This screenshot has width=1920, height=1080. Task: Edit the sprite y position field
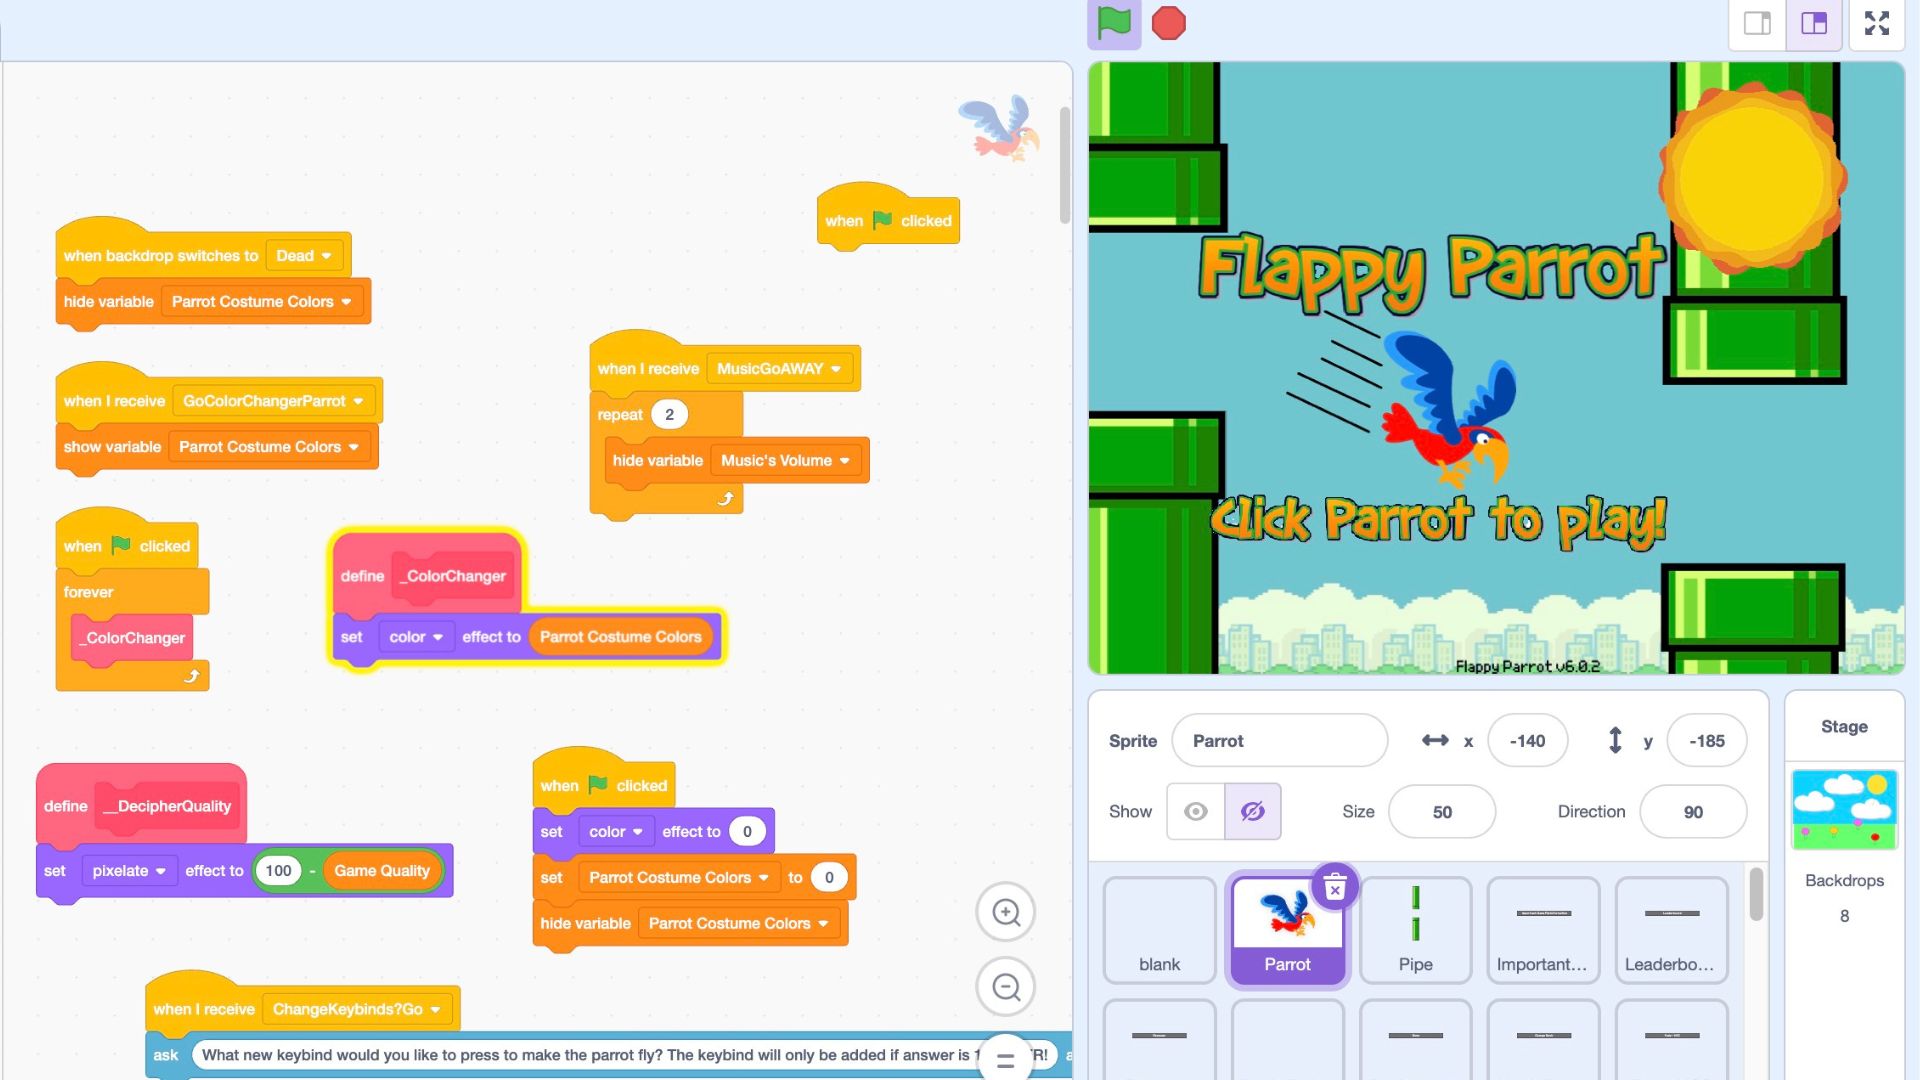coord(1707,741)
